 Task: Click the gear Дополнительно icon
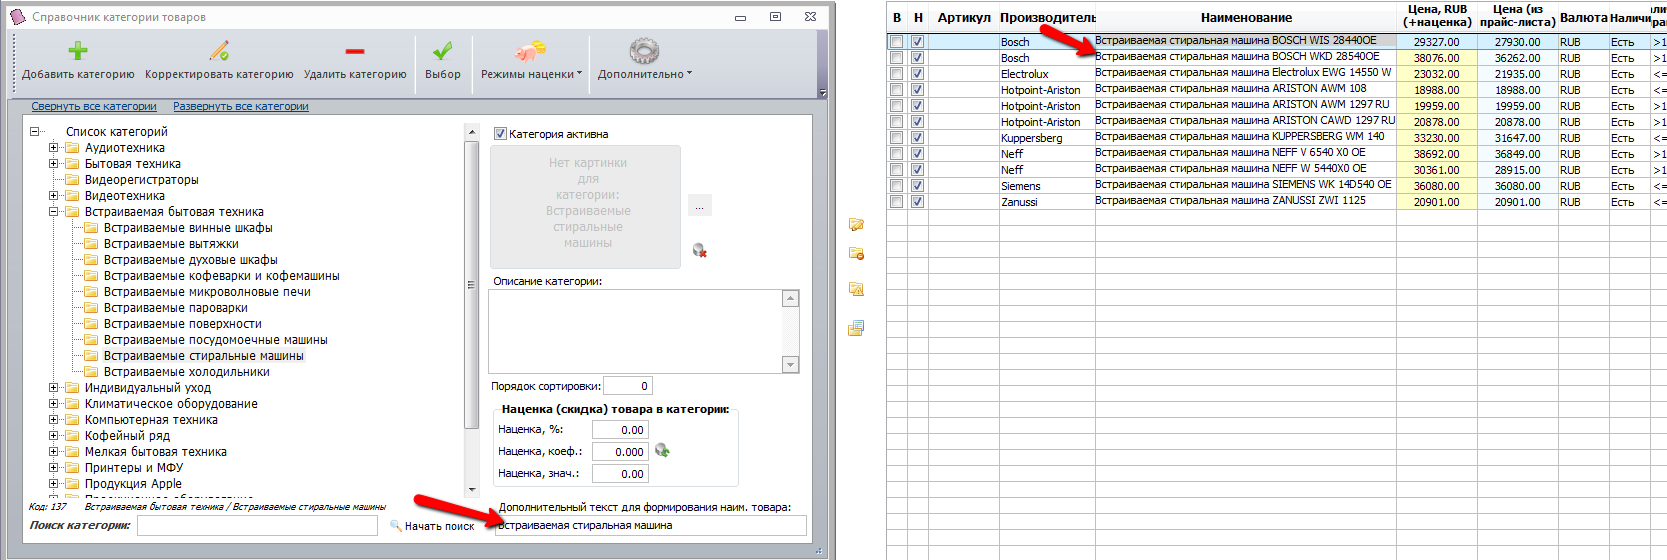(644, 51)
